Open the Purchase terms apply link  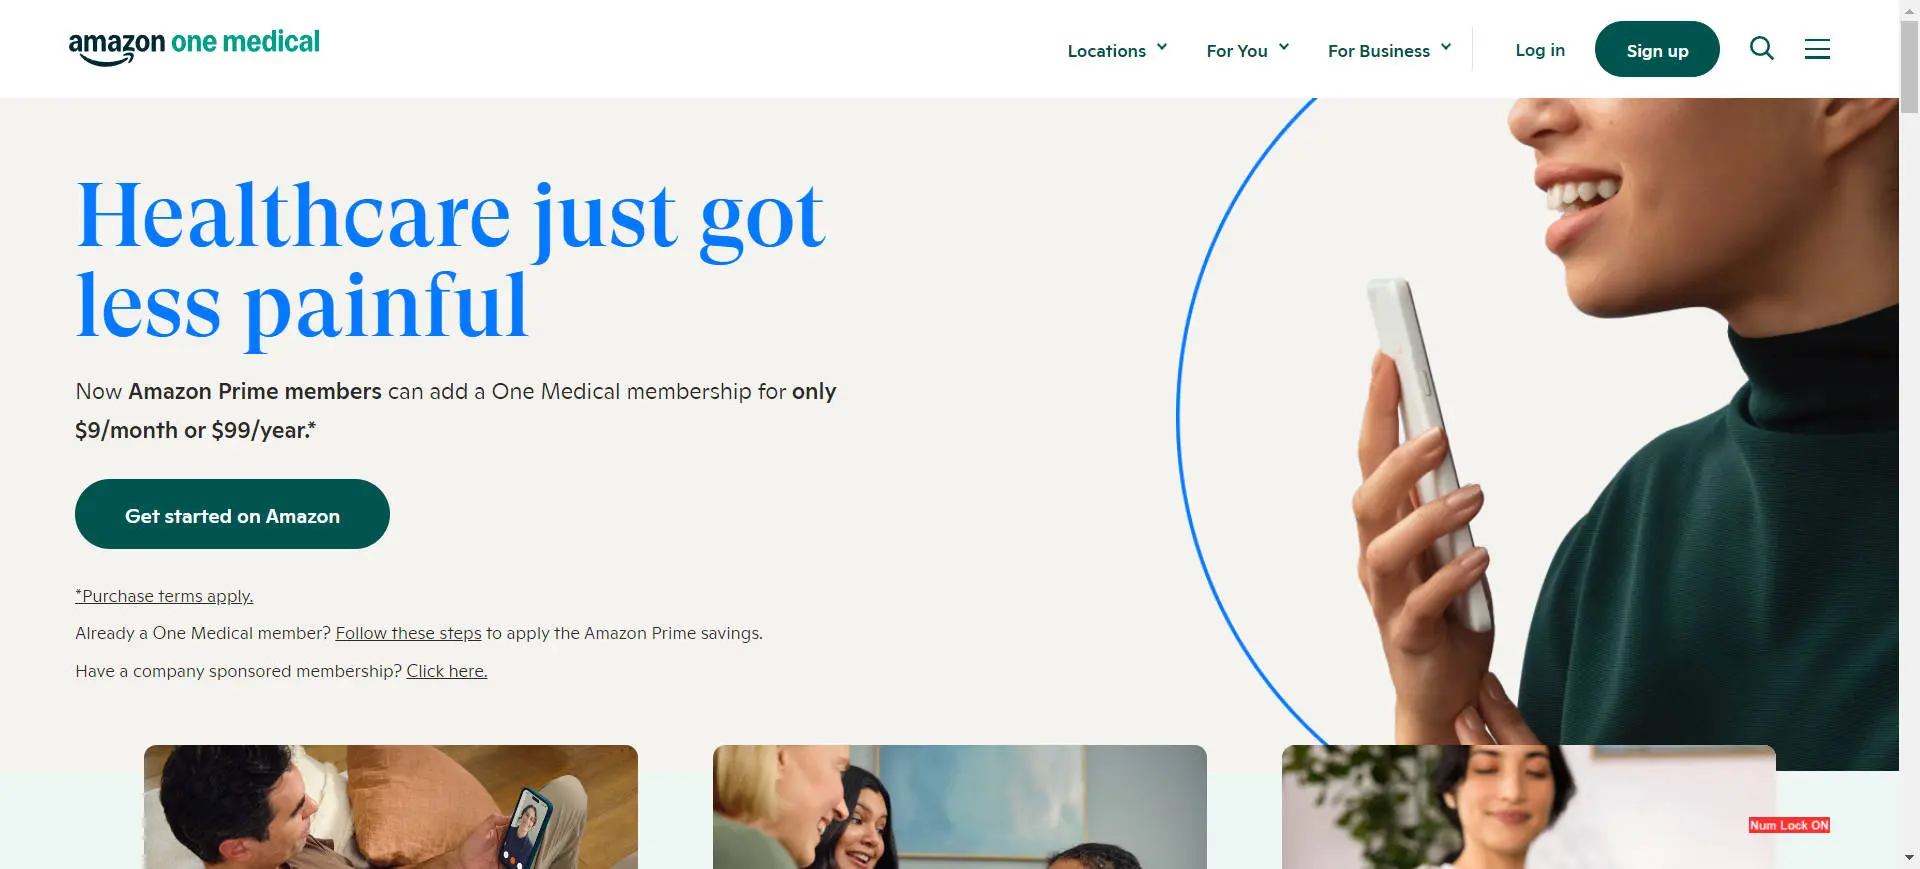coord(164,596)
